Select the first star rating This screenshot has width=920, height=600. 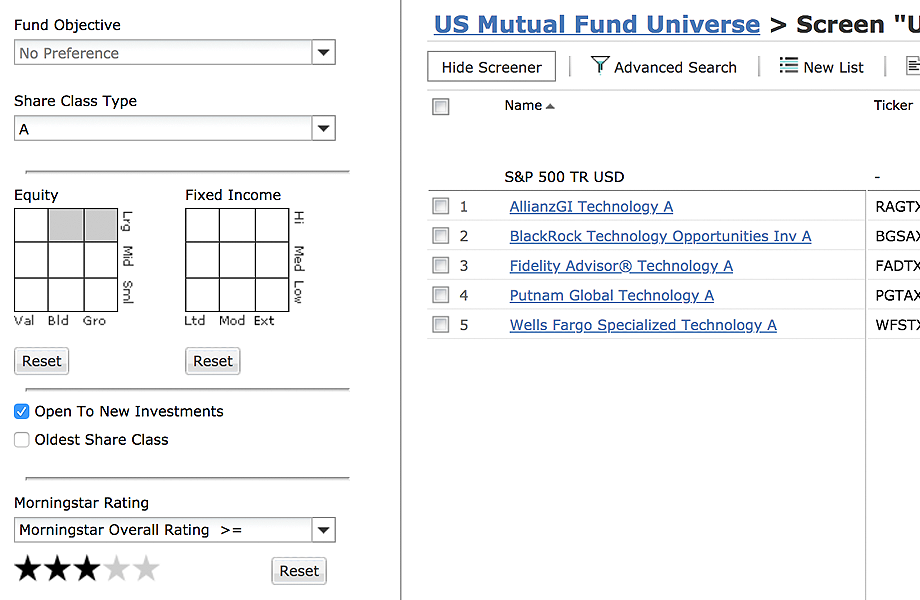(28, 569)
